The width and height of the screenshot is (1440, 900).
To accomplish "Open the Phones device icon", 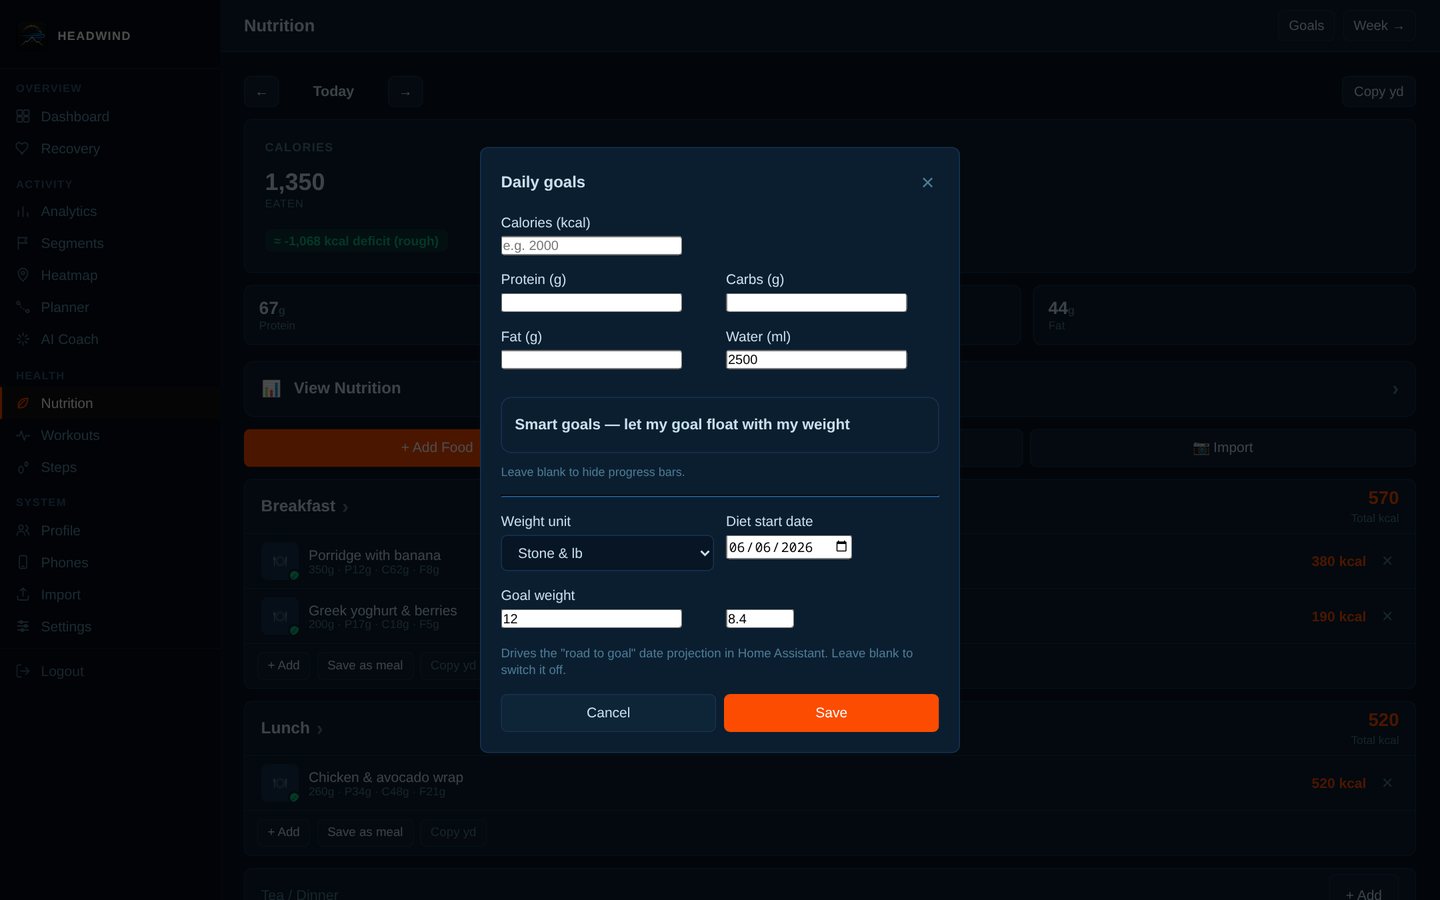I will [x=23, y=562].
